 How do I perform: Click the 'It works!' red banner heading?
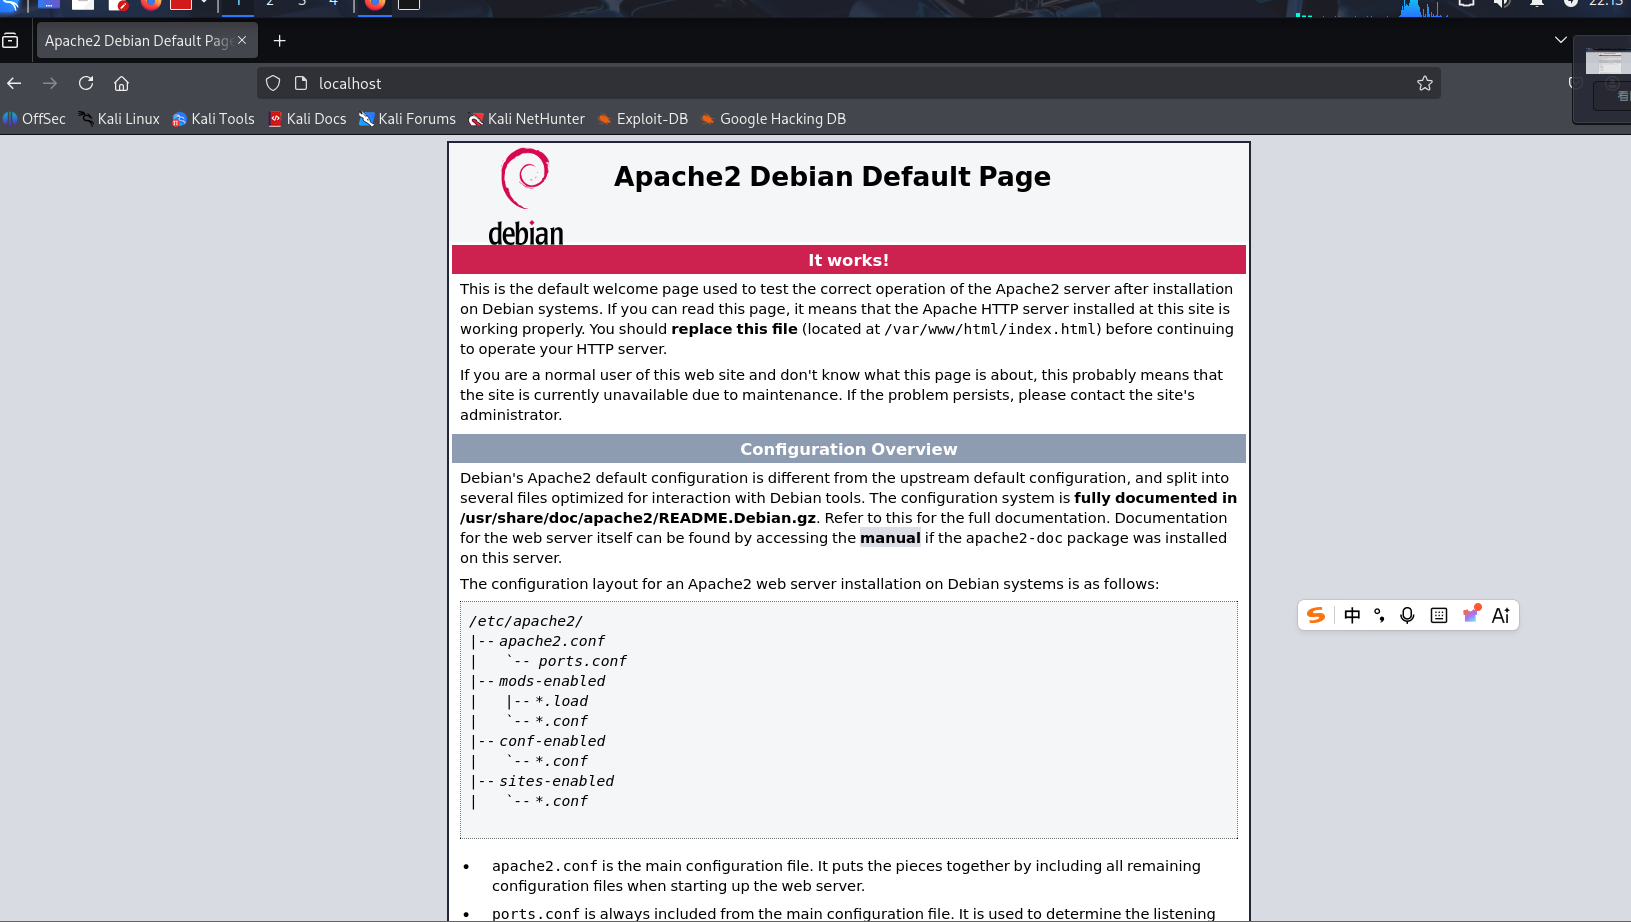tap(849, 260)
